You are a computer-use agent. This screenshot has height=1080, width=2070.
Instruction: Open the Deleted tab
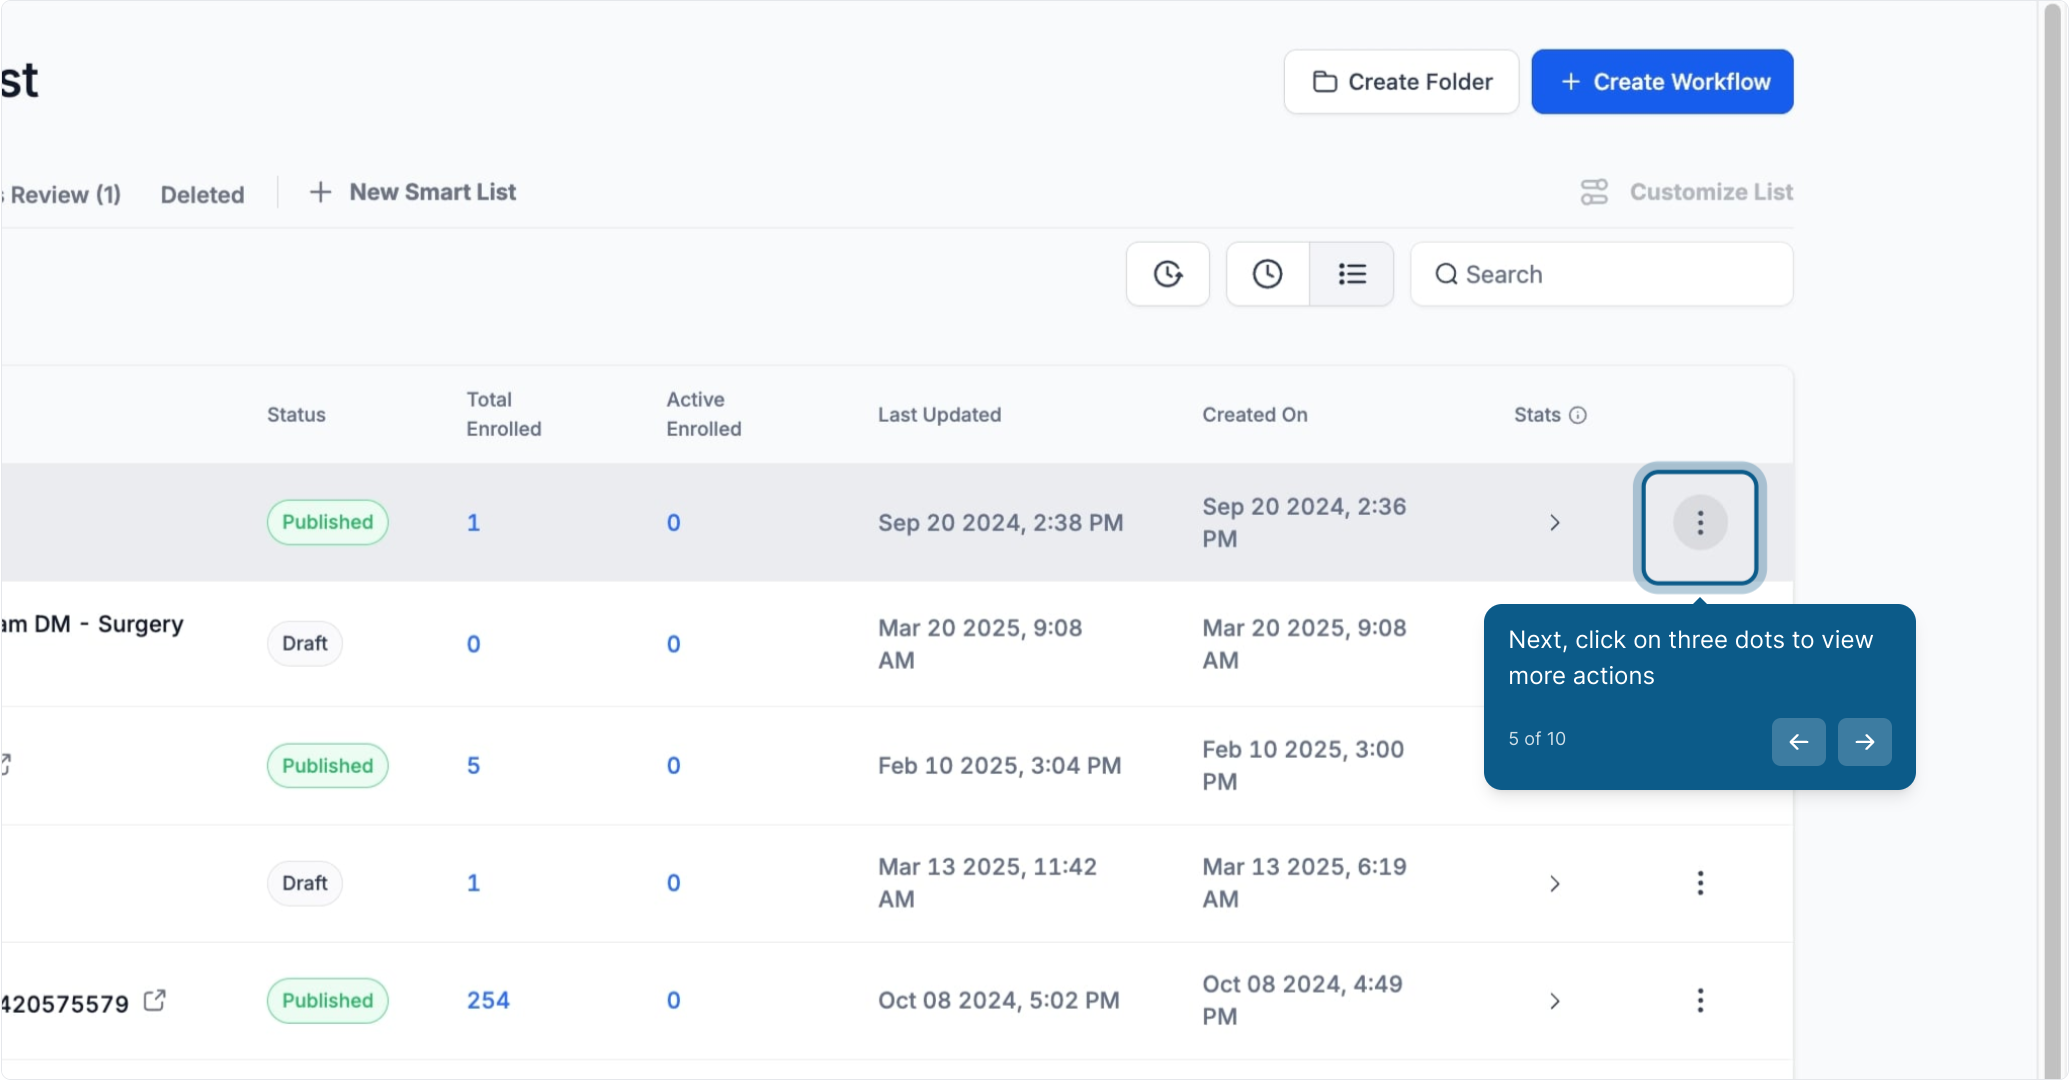[x=202, y=194]
